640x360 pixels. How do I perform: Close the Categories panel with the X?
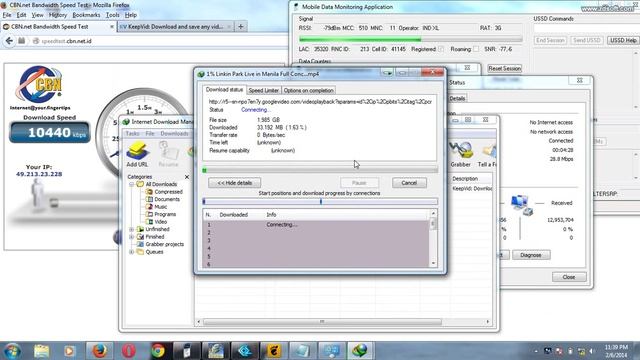click(x=187, y=177)
